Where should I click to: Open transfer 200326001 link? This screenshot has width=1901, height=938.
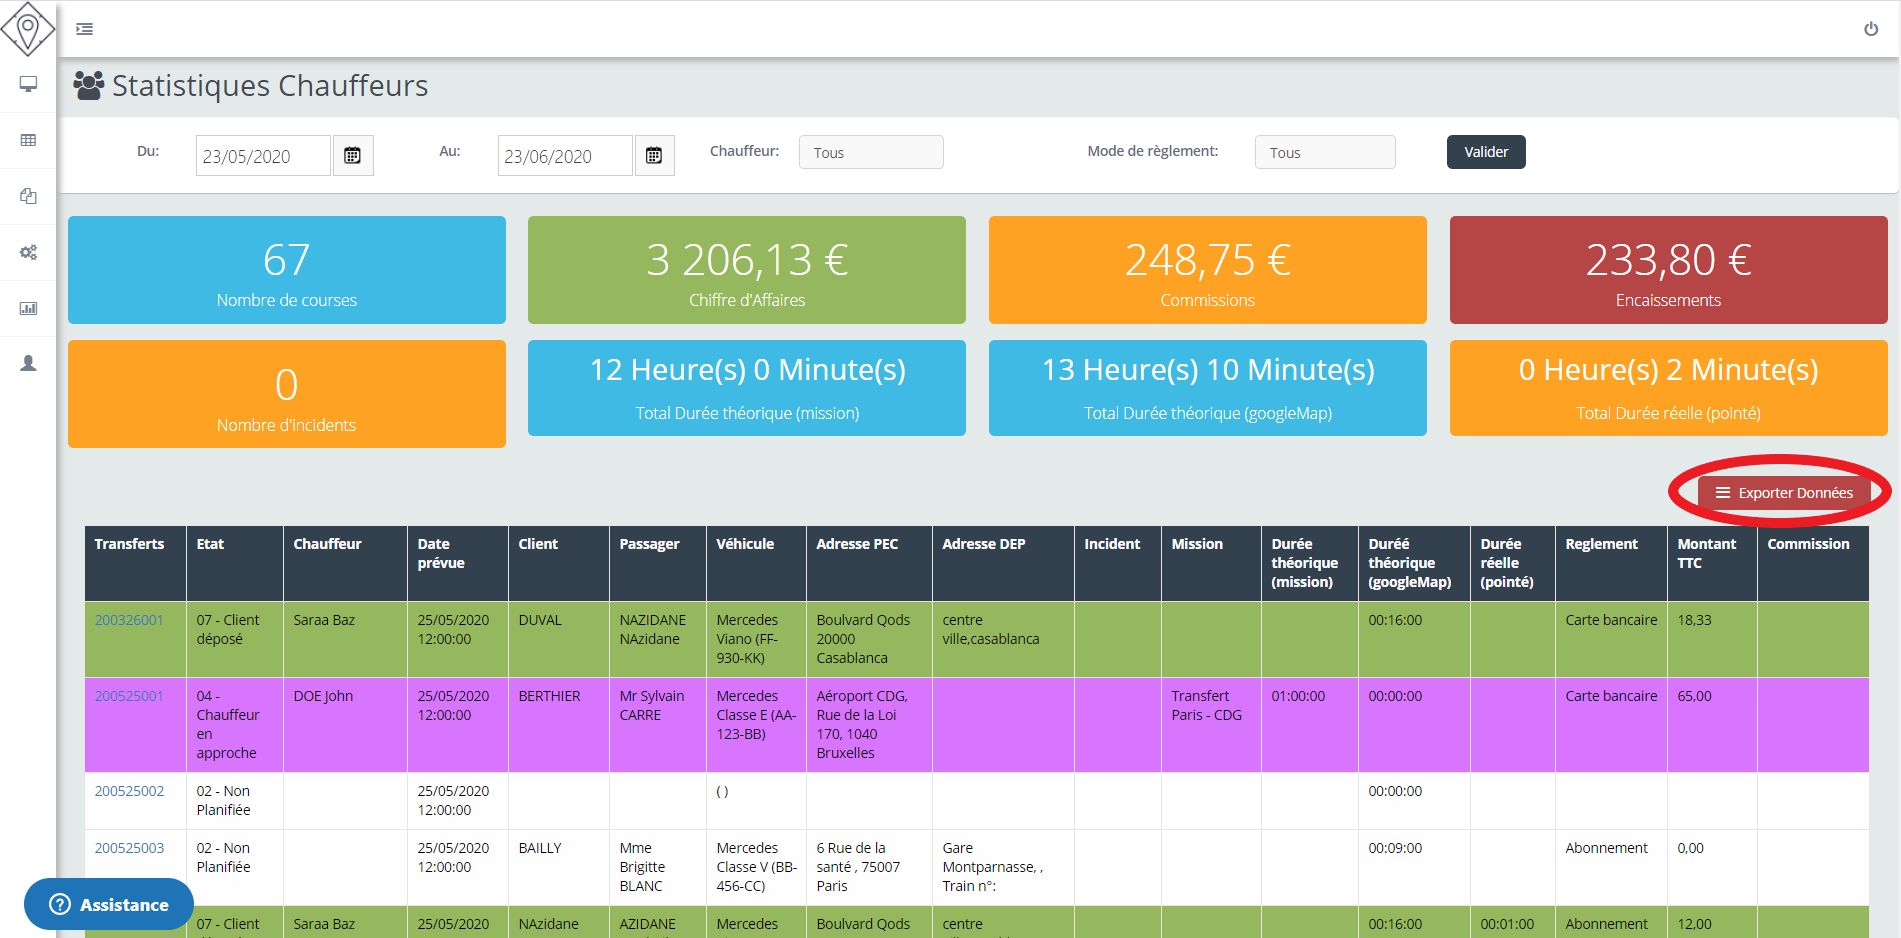click(129, 620)
